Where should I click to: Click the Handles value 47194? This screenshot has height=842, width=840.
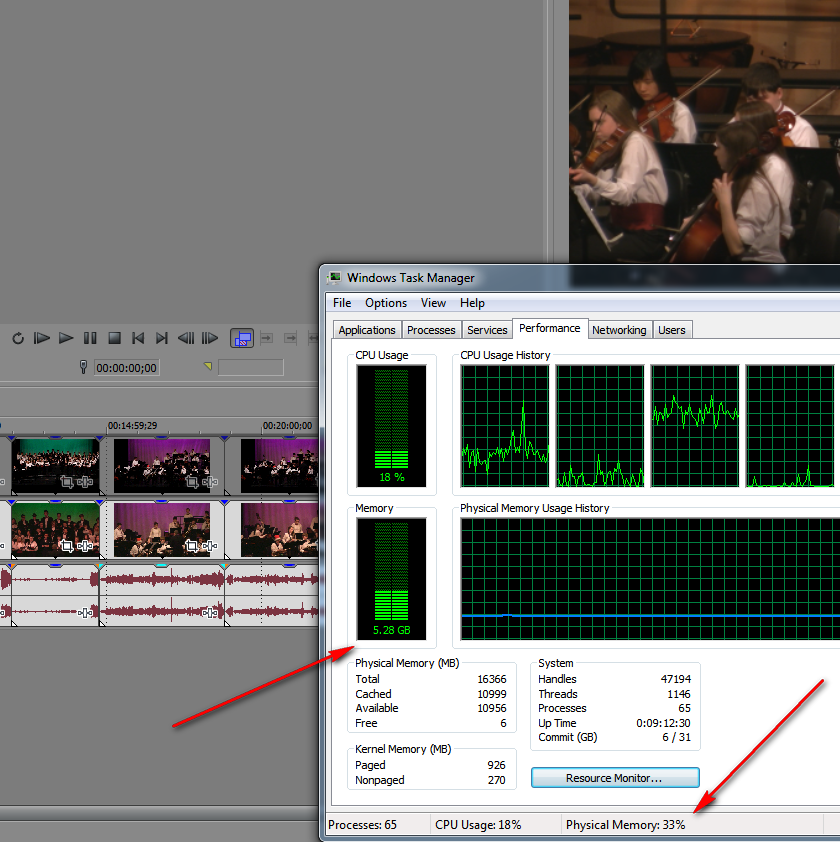(676, 679)
